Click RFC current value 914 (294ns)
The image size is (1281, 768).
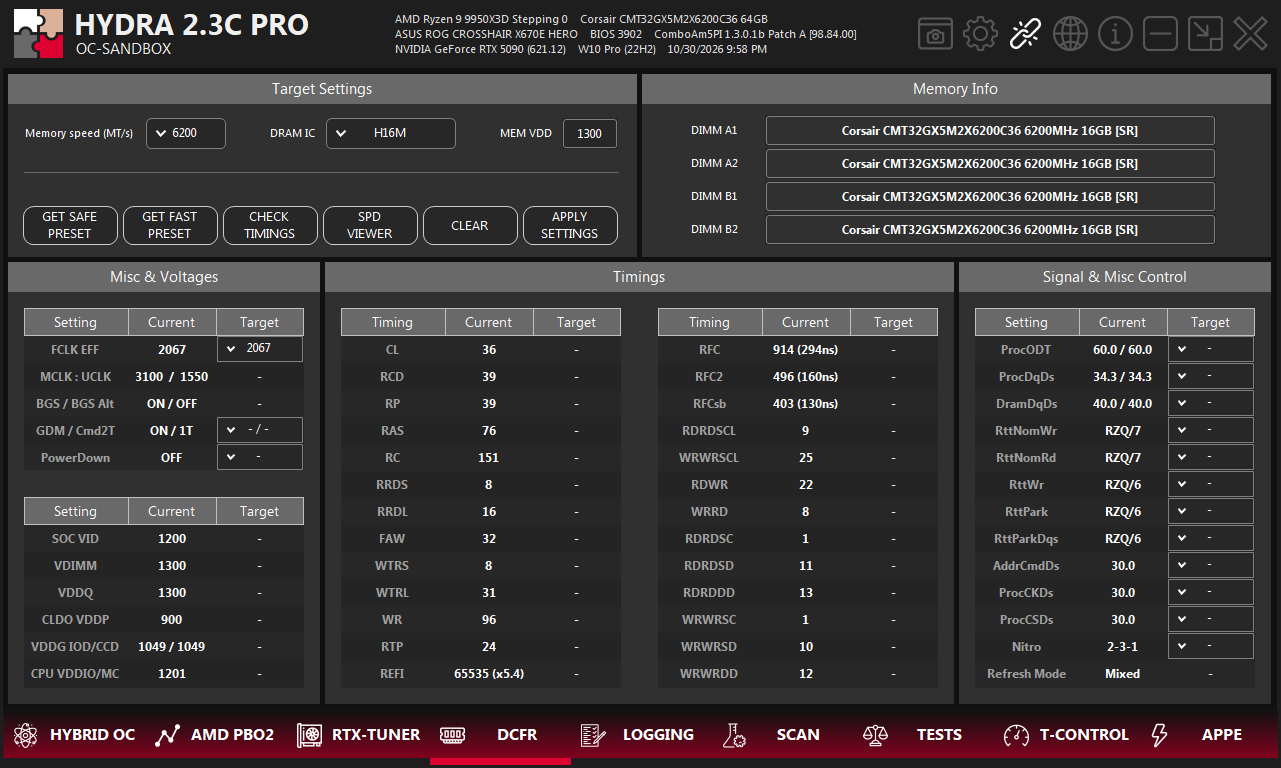coord(805,349)
